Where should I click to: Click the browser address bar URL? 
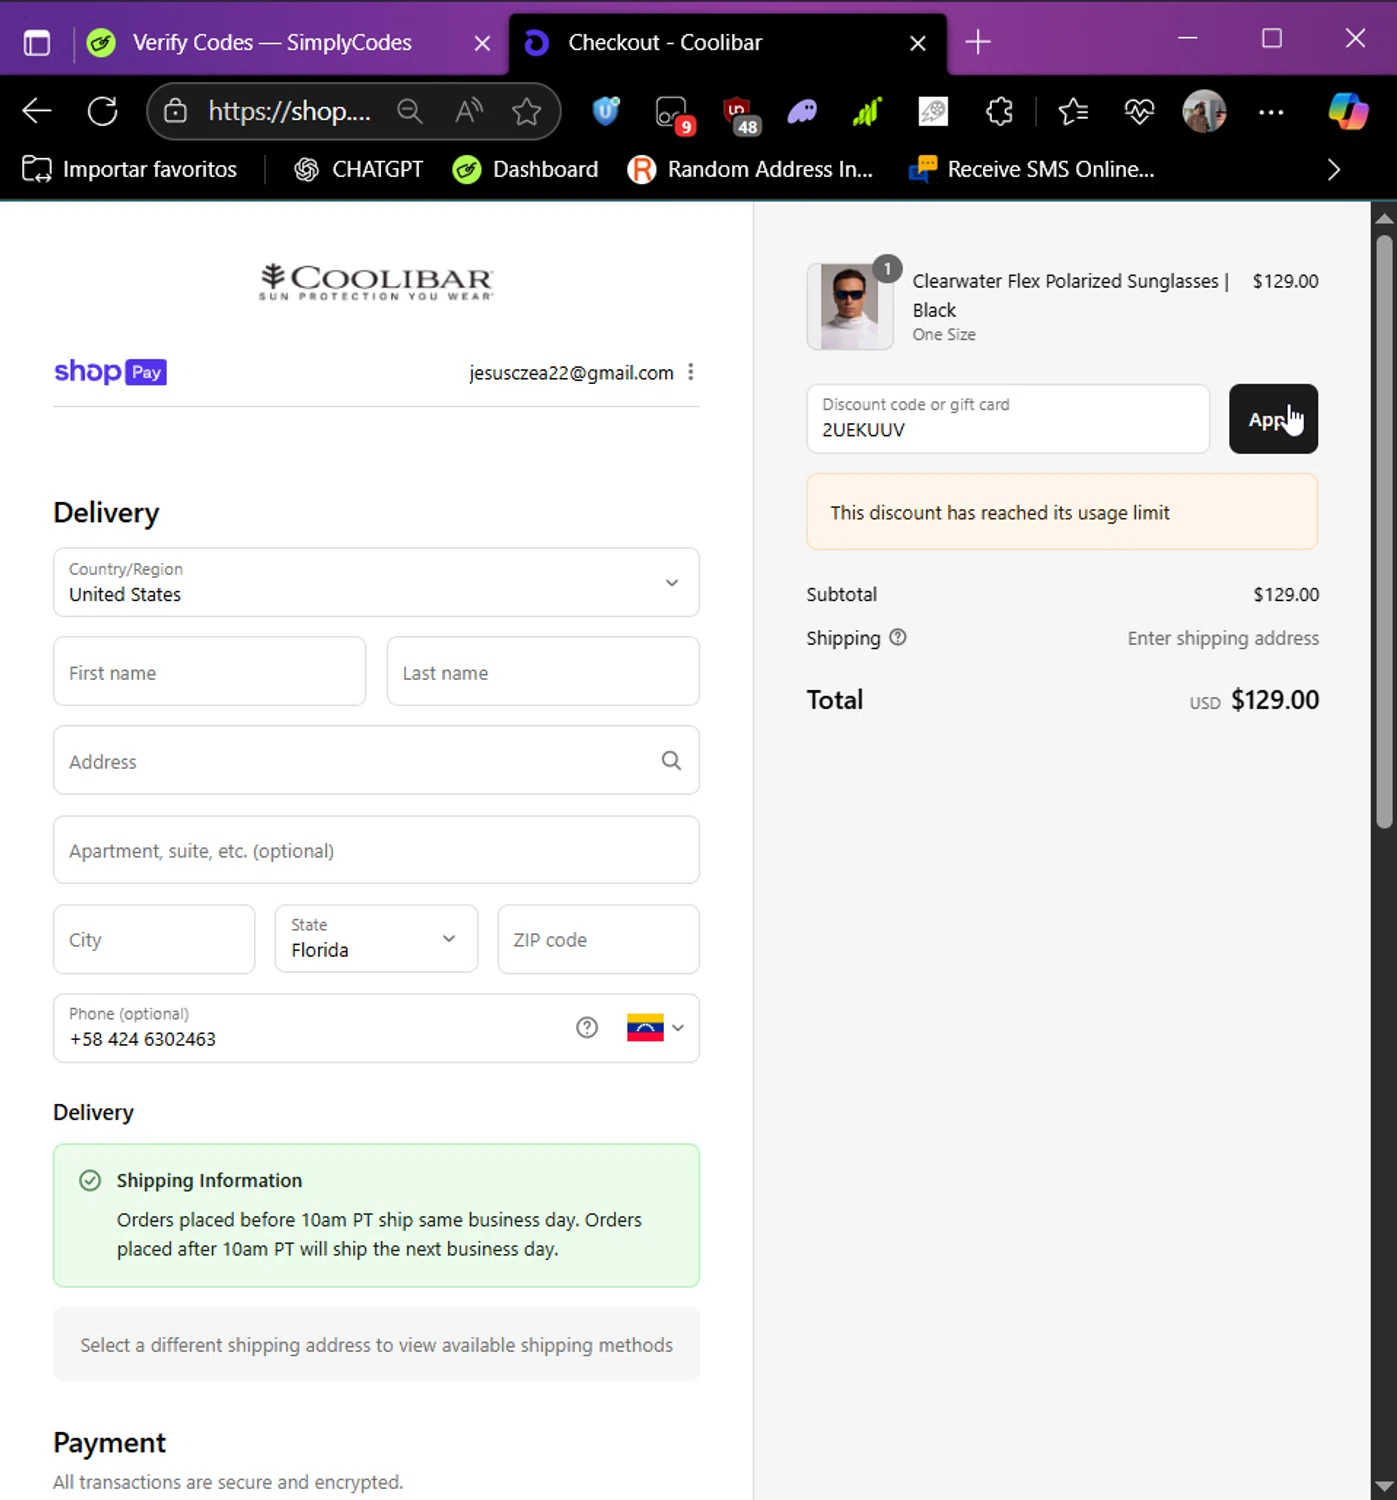point(289,111)
